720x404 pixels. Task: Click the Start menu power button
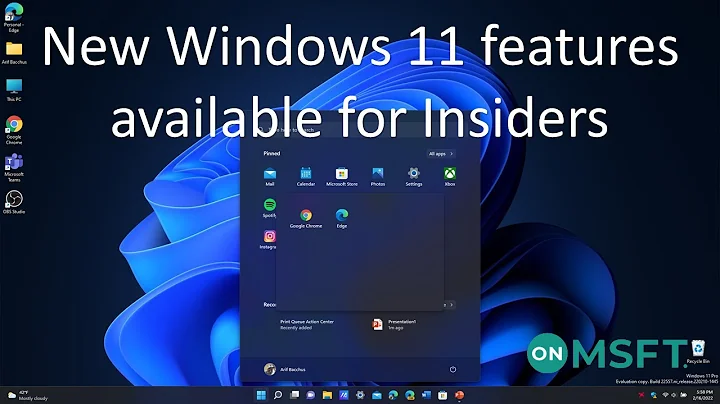tap(453, 369)
